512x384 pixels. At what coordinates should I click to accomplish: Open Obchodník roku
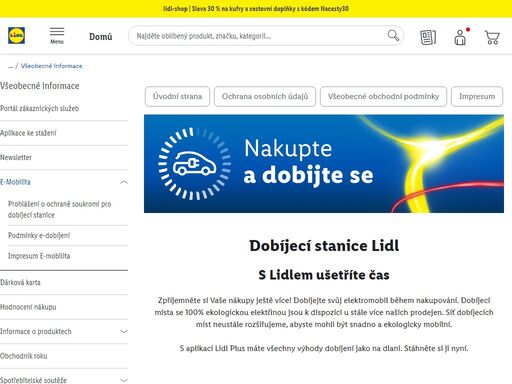[24, 356]
